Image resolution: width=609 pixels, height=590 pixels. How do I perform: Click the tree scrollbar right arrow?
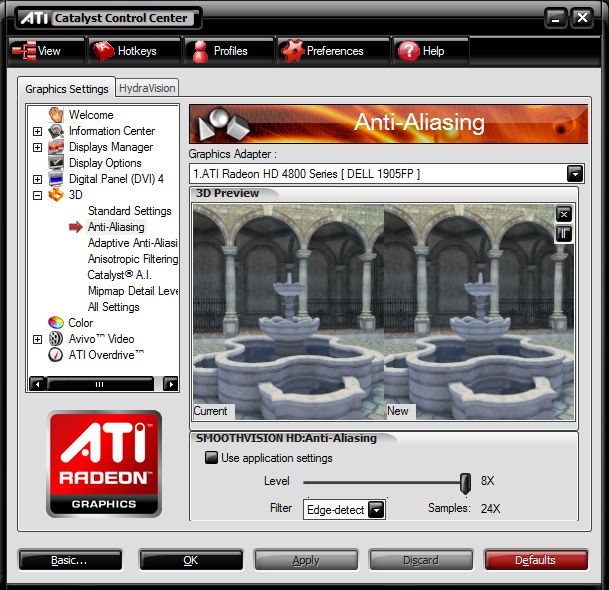tap(171, 384)
